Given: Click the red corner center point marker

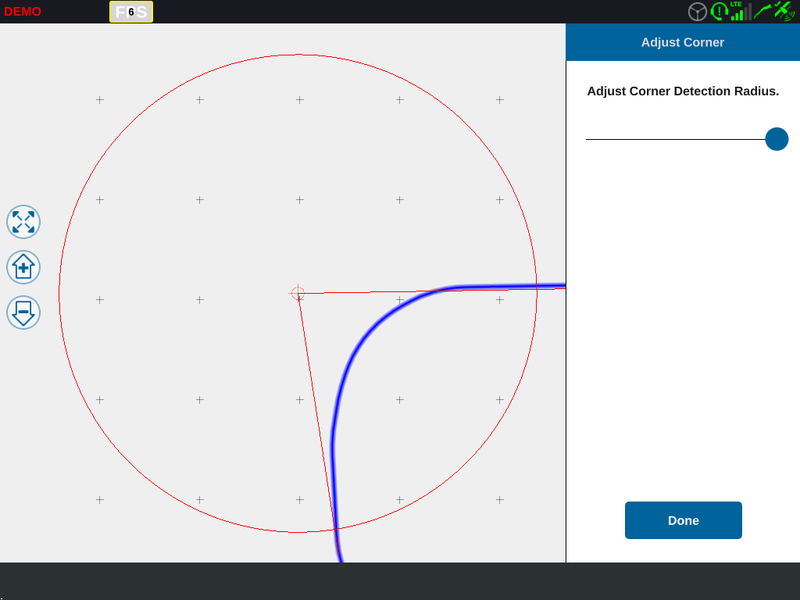Looking at the screenshot, I should coord(298,293).
